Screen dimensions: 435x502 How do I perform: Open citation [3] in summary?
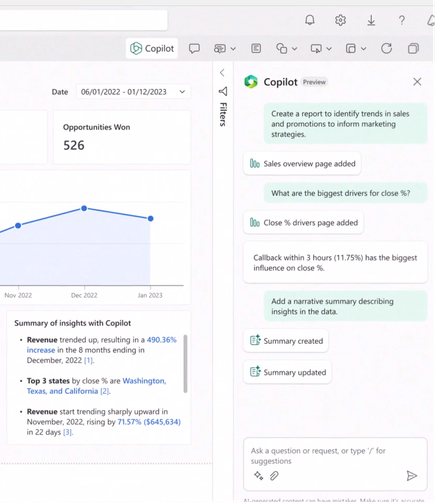(68, 432)
